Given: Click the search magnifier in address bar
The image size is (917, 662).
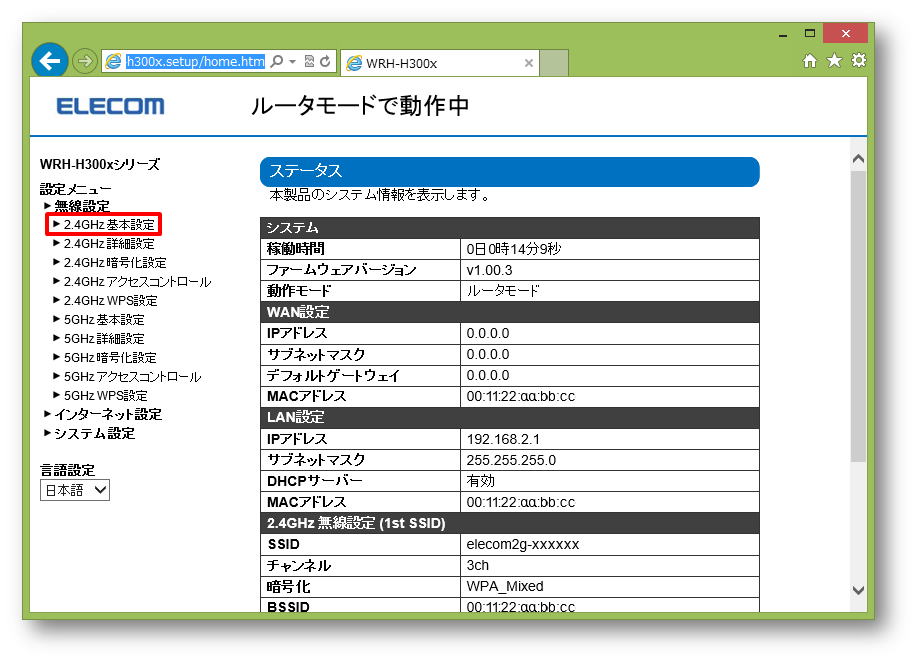Looking at the screenshot, I should coord(277,61).
